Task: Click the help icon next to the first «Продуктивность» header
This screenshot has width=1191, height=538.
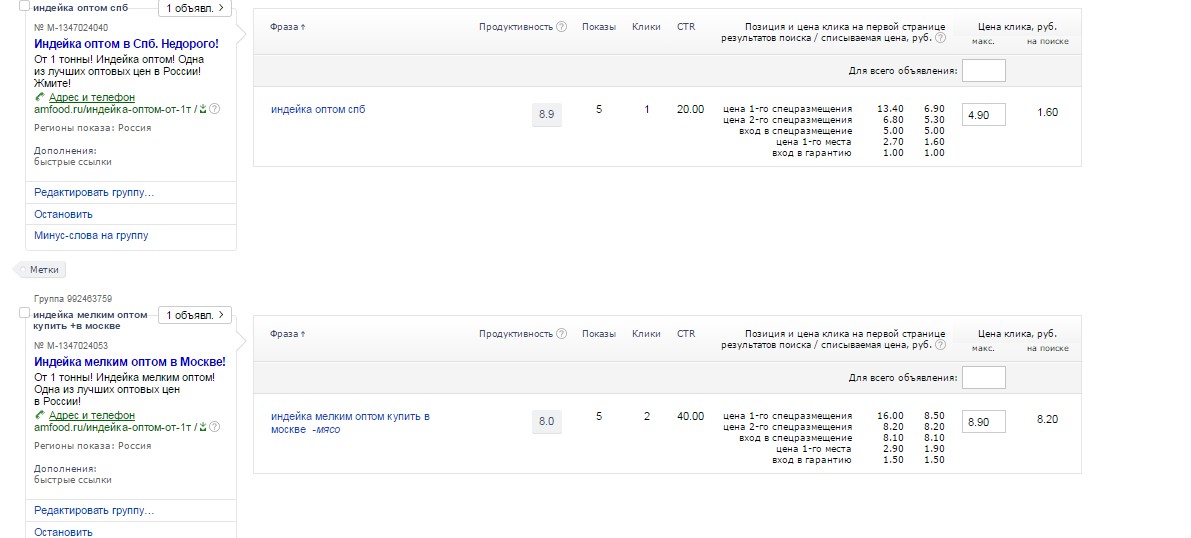Action: 561,27
